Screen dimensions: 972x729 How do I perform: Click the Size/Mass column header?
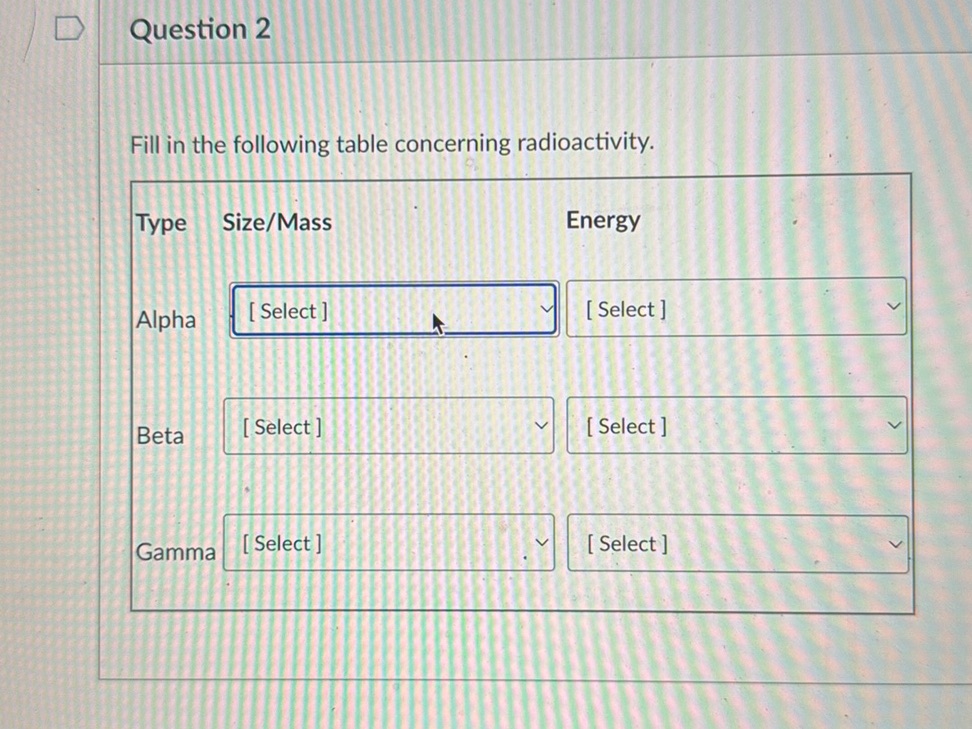click(276, 222)
